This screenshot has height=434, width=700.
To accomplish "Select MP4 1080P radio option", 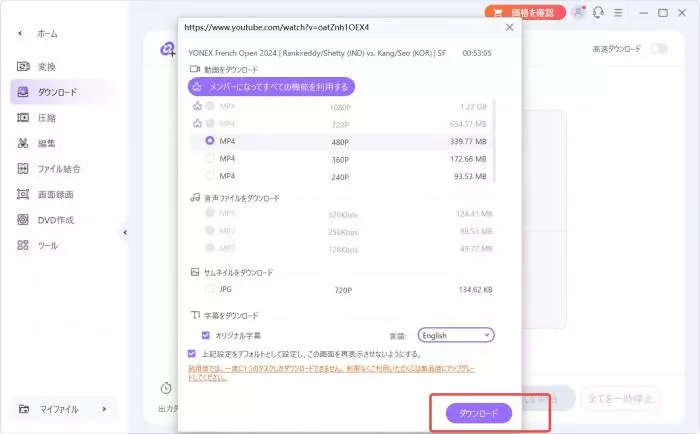I will click(210, 106).
